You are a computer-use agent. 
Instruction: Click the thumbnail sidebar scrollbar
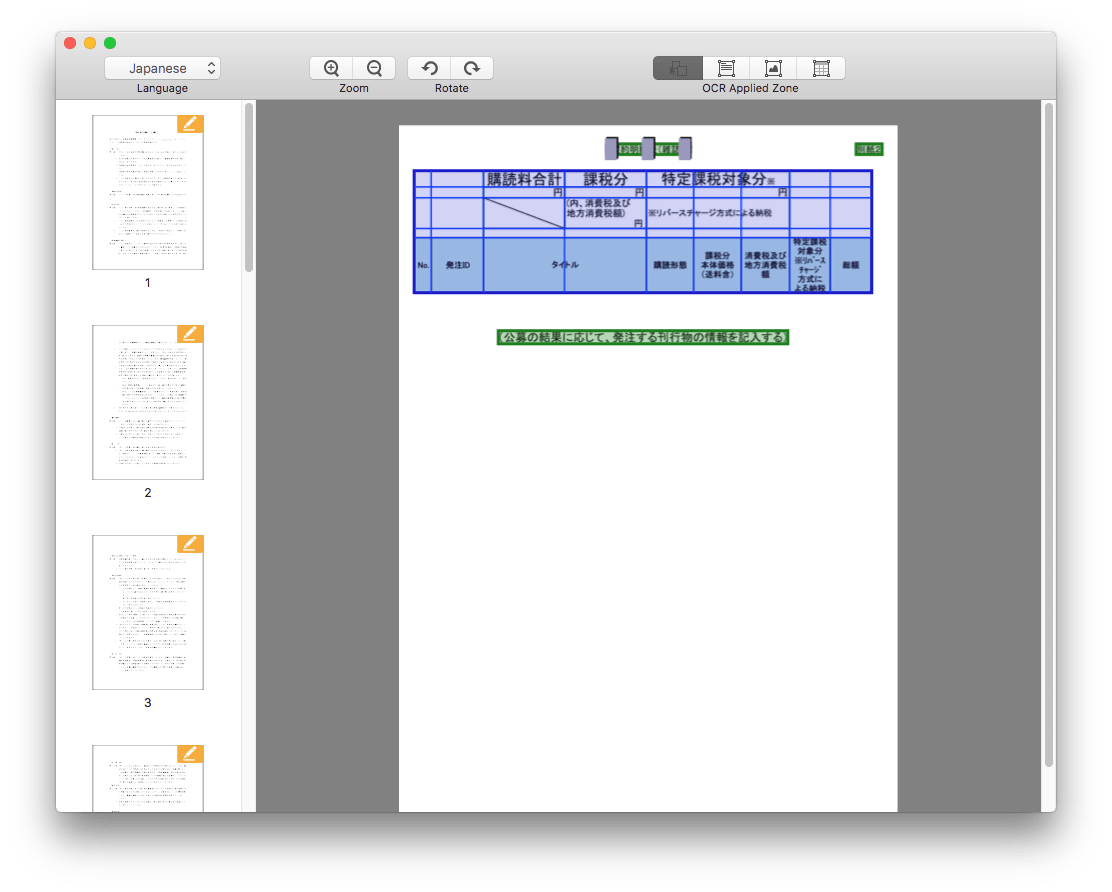coord(249,188)
